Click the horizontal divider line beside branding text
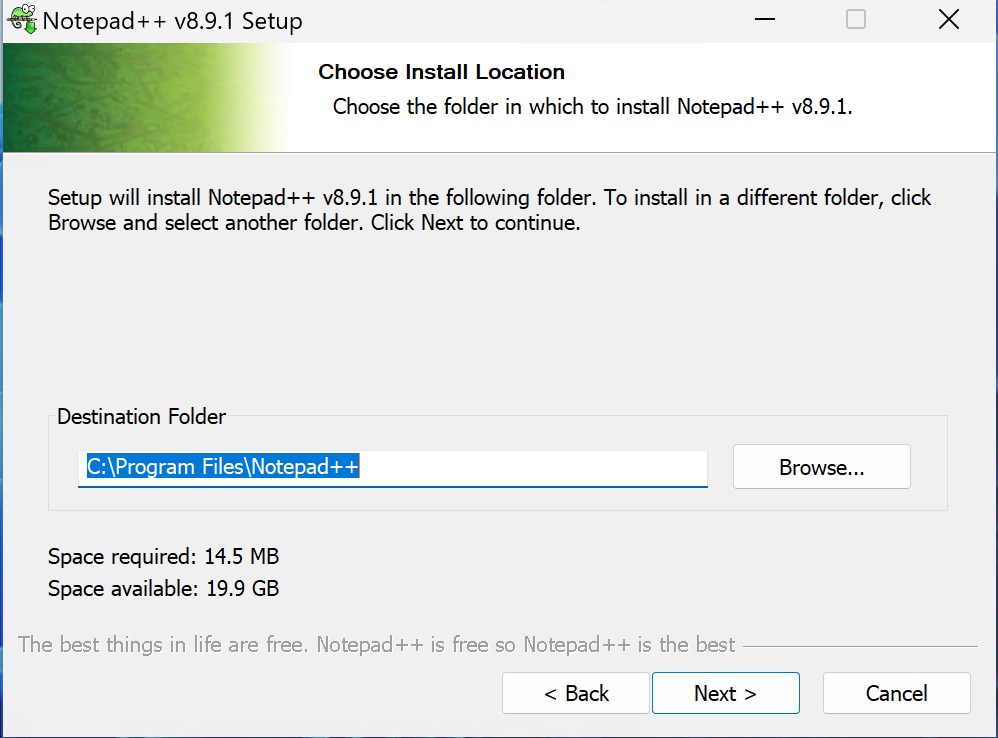The image size is (998, 738). 860,646
